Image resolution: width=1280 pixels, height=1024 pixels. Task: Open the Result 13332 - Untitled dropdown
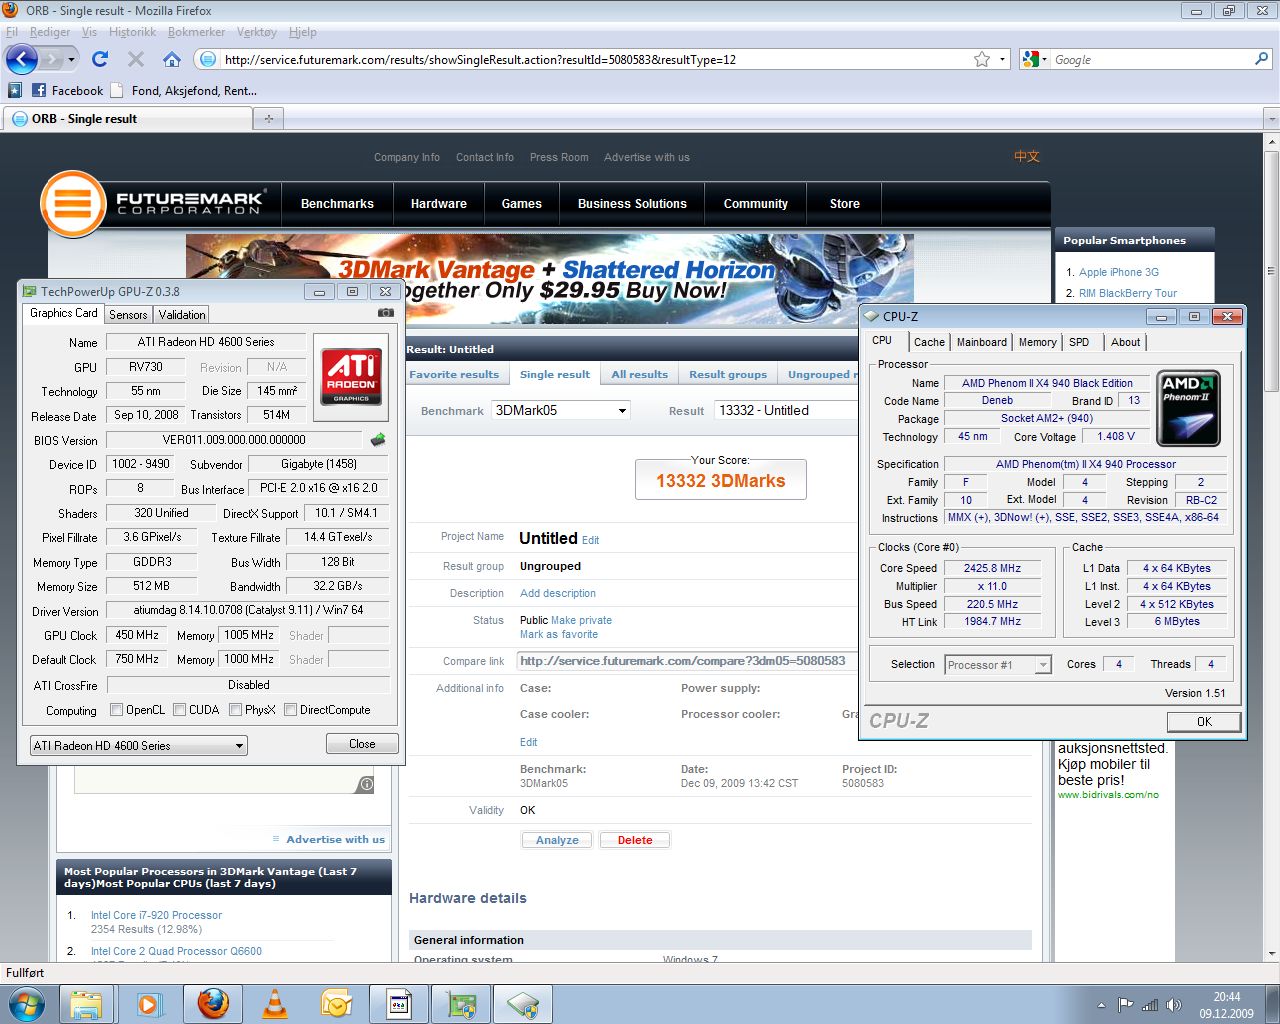click(787, 410)
